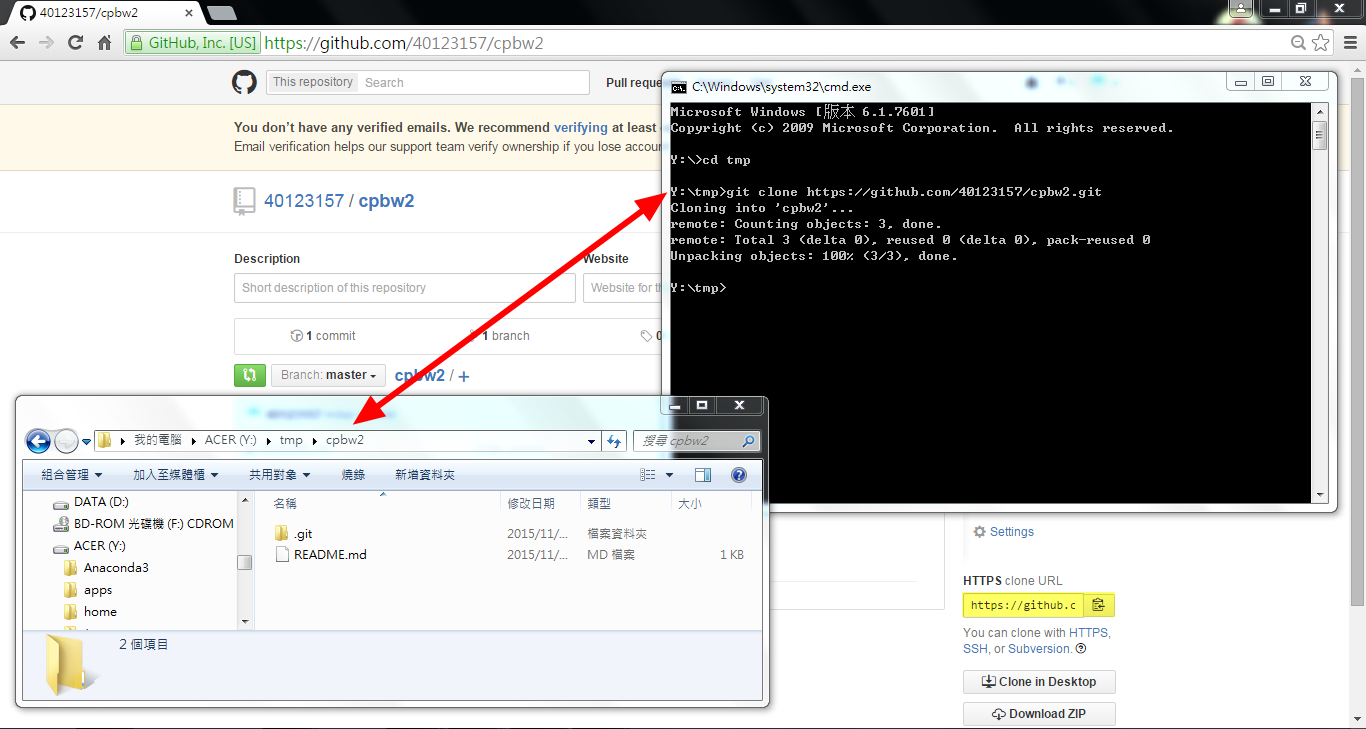Click the cmd window scroll up arrow

point(1319,112)
